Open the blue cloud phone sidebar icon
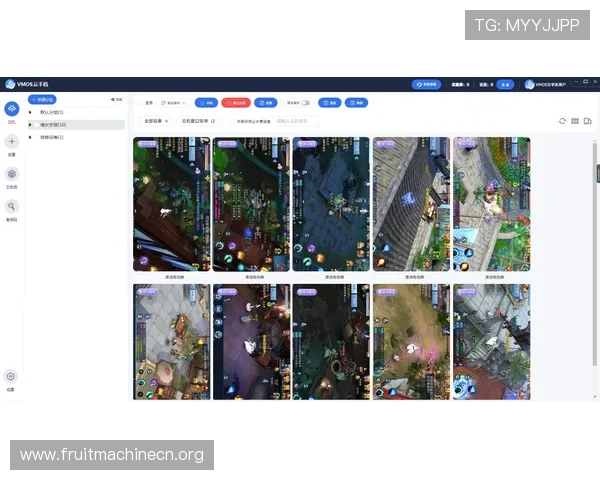The image size is (600, 480). 12,109
